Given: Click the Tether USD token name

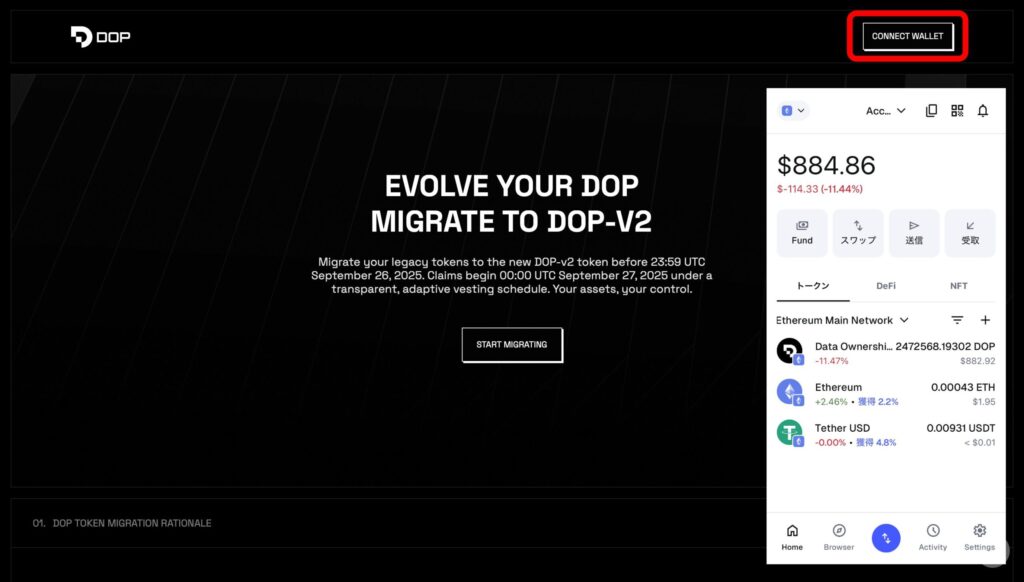Looking at the screenshot, I should [x=842, y=428].
